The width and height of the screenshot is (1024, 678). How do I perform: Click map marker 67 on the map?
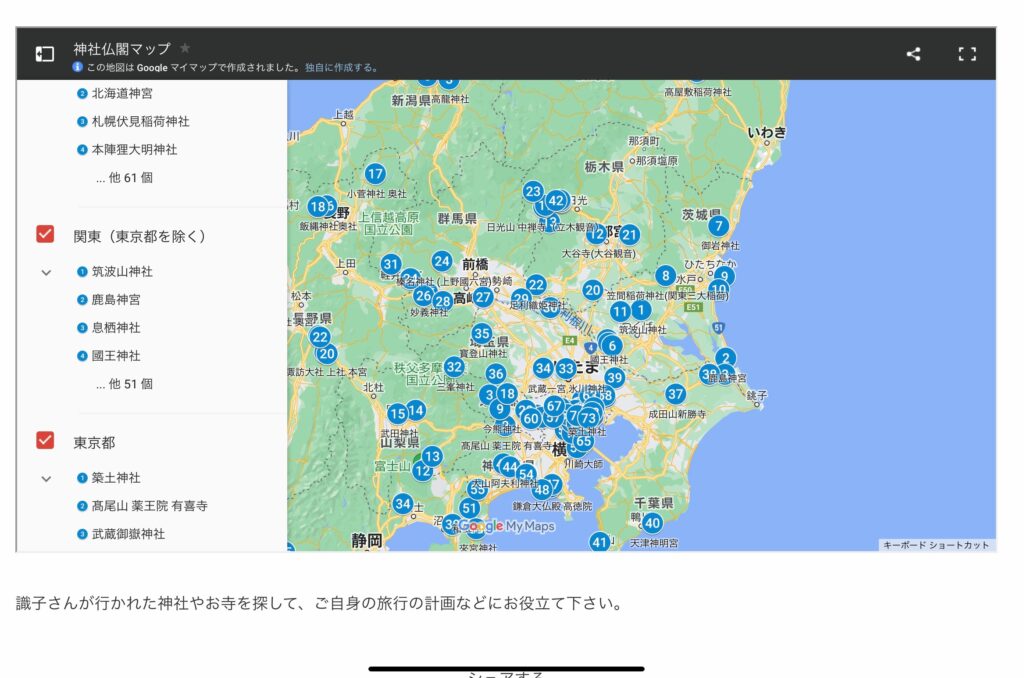click(x=554, y=406)
